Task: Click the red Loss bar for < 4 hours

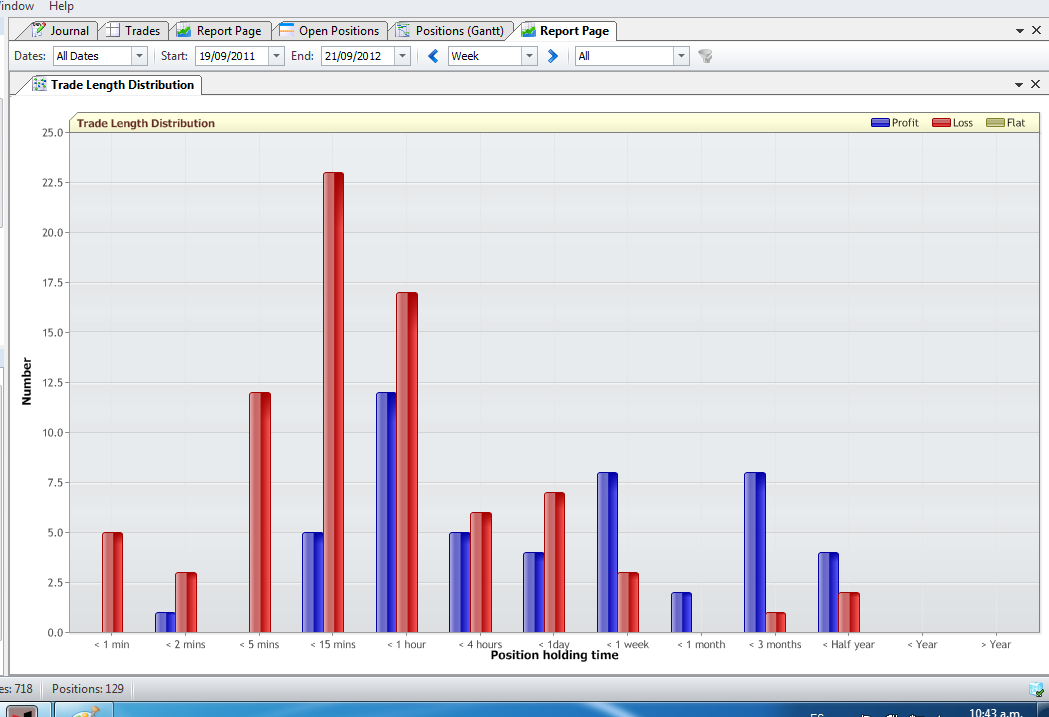Action: pyautogui.click(x=480, y=572)
